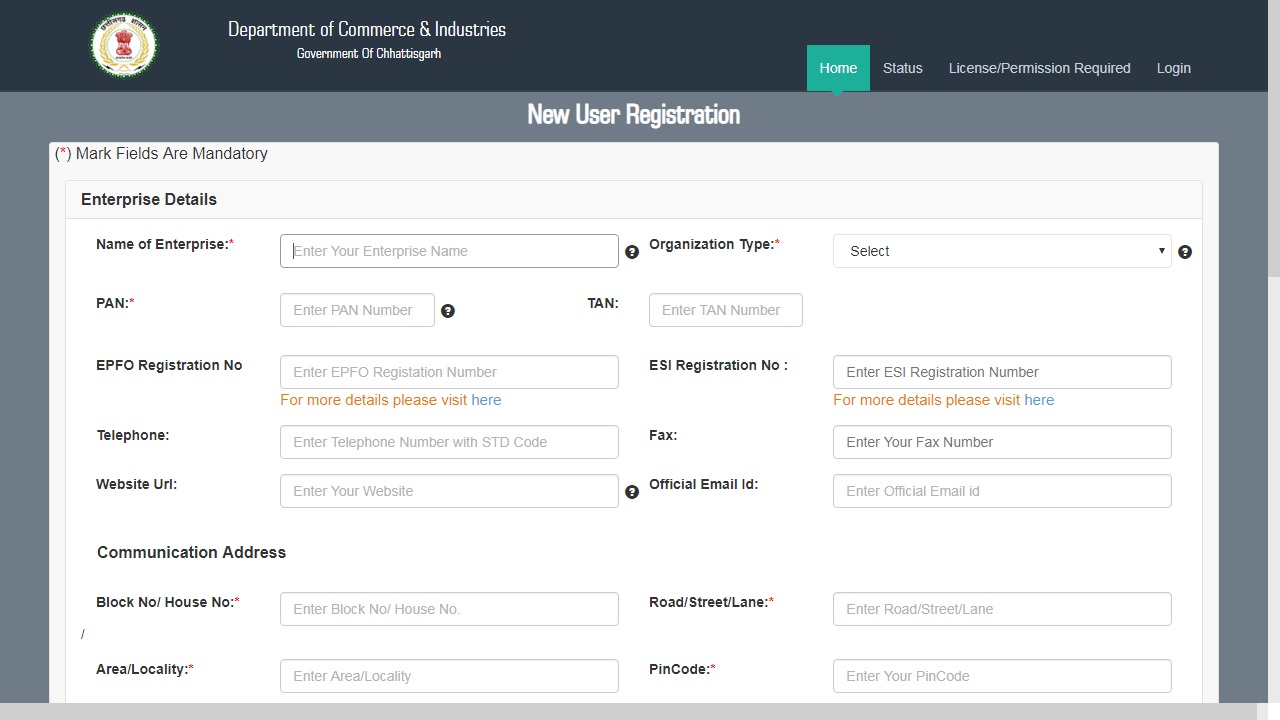This screenshot has width=1280, height=720.
Task: Click 'here' link under ESI Registration field
Action: (x=1039, y=400)
